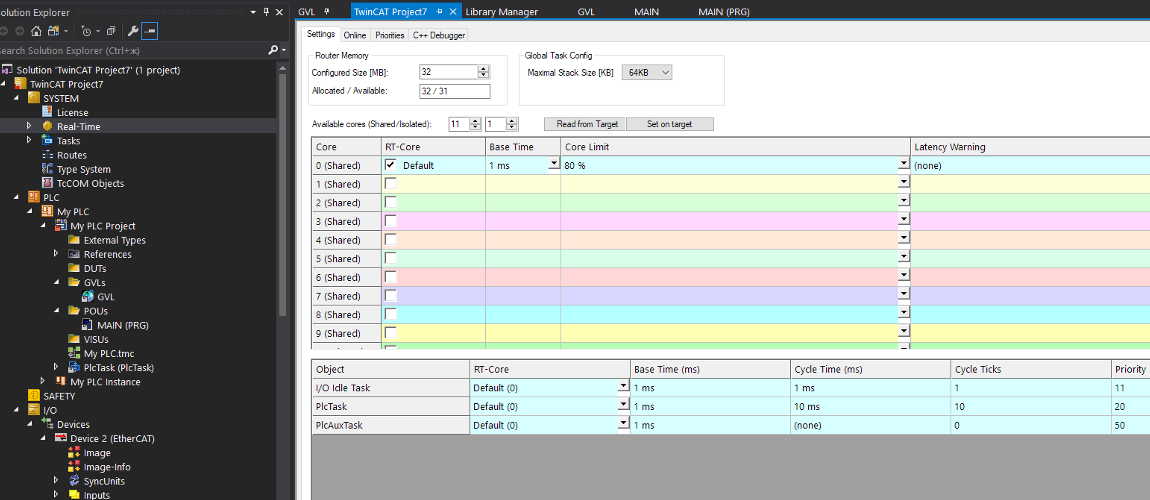Collapse all items in Solution Explorer
1150x500 pixels.
click(111, 31)
